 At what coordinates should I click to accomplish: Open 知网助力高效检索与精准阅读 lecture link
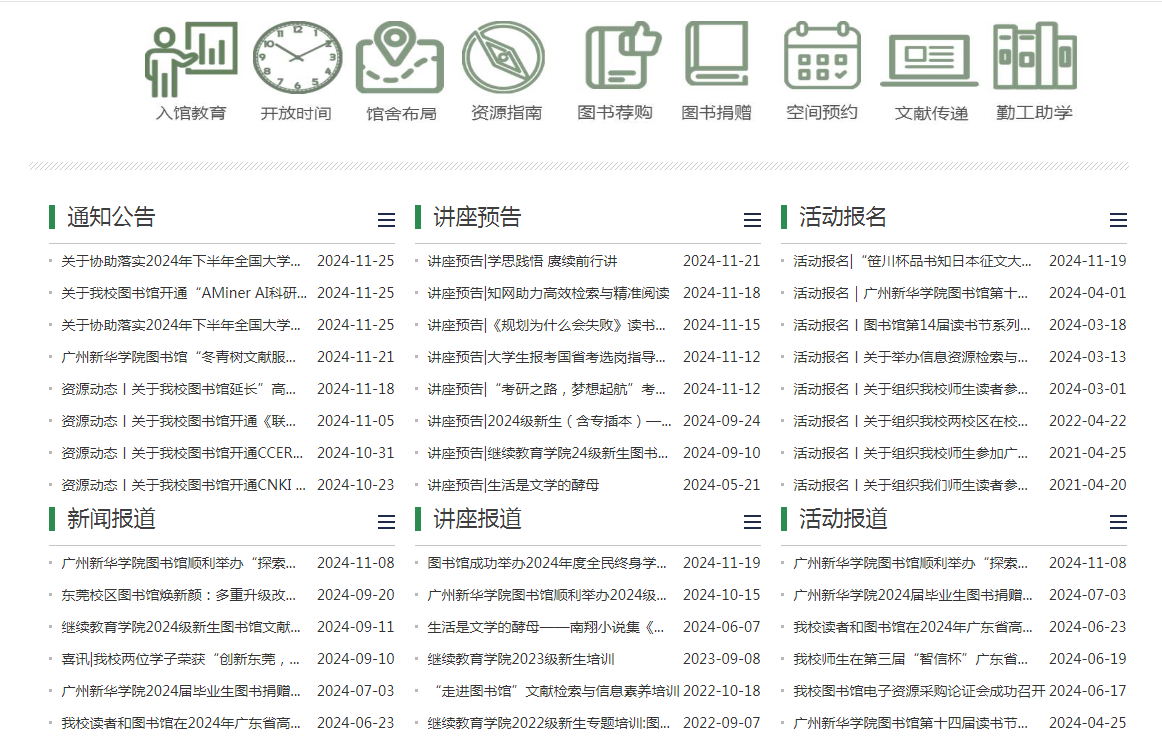pos(548,293)
